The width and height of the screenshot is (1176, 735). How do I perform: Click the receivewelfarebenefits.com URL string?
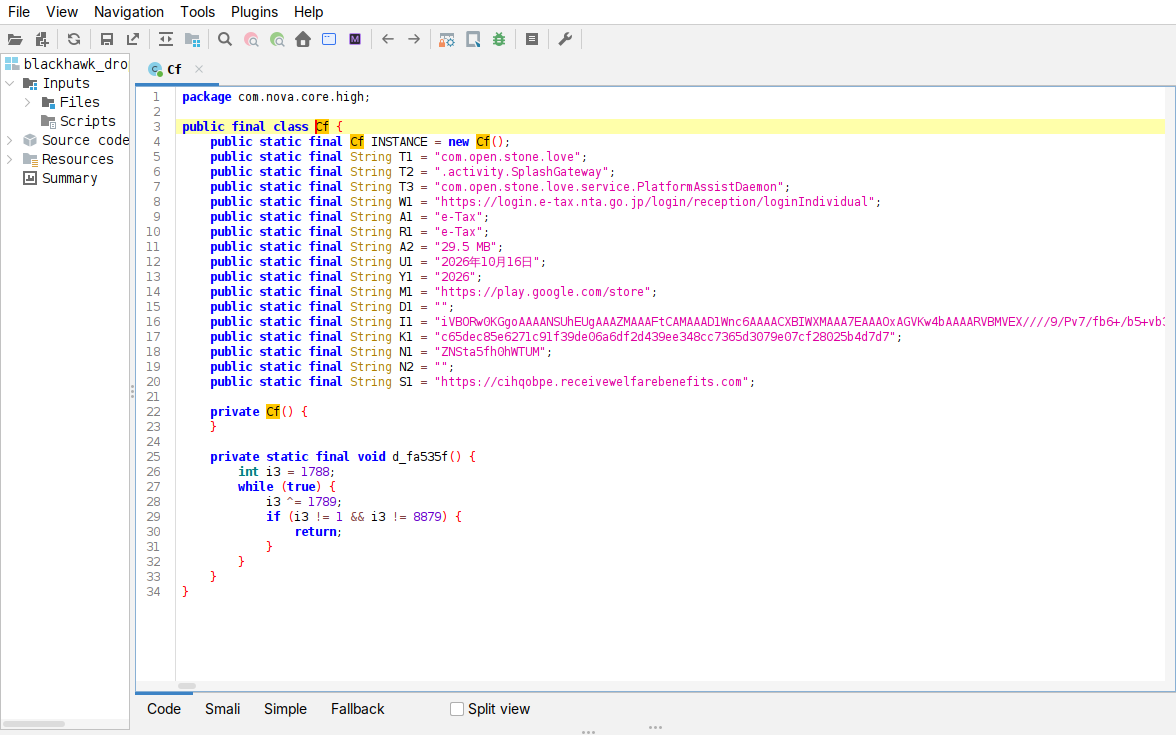click(592, 382)
